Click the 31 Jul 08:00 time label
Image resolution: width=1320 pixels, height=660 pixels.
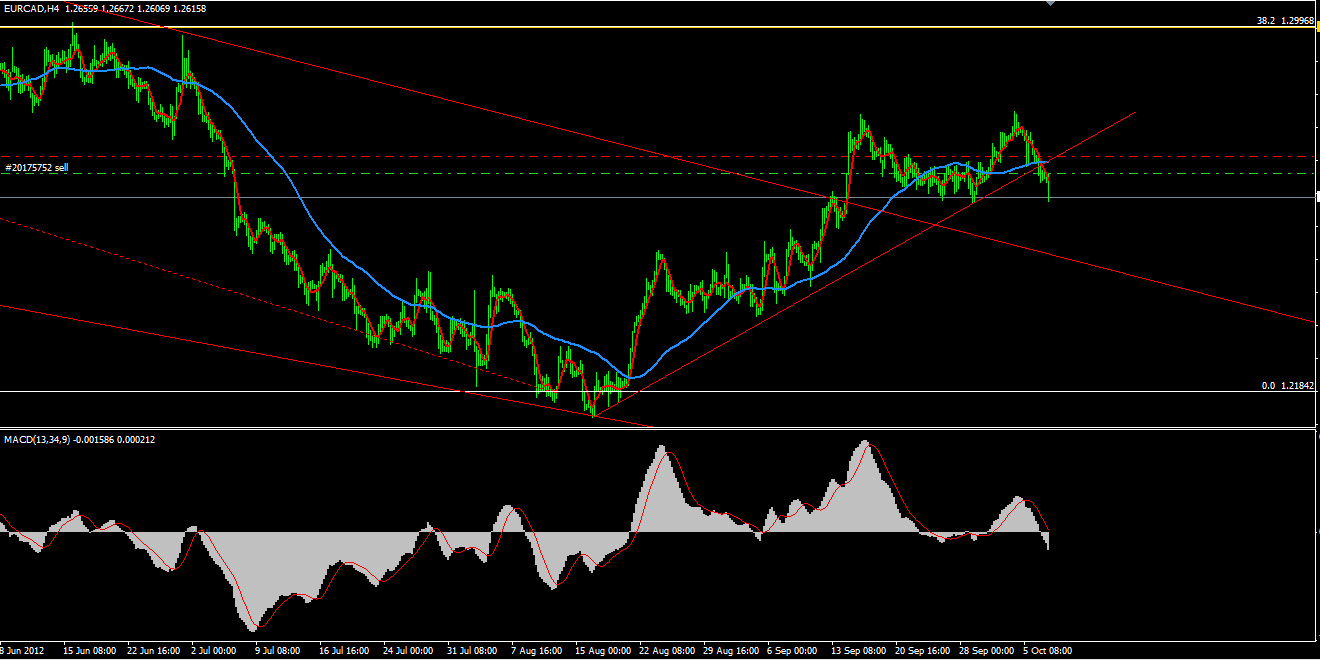[x=471, y=651]
